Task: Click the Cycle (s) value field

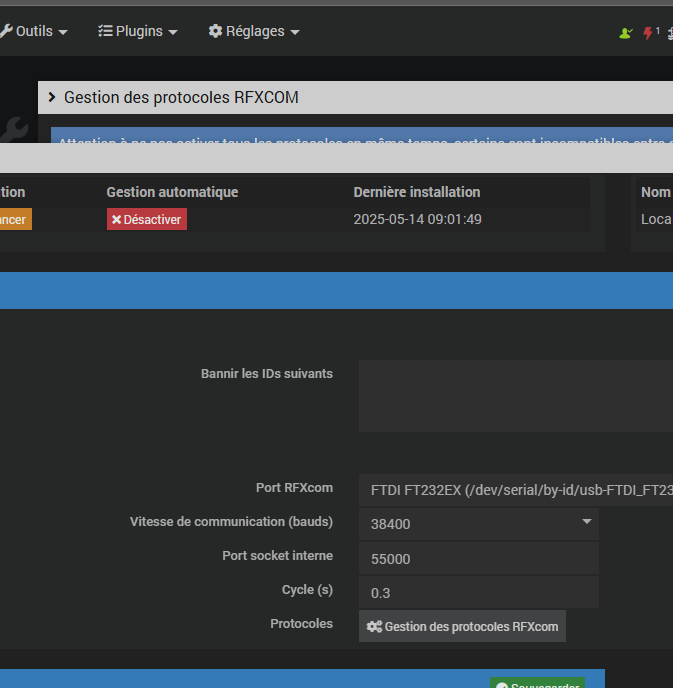Action: (x=478, y=592)
